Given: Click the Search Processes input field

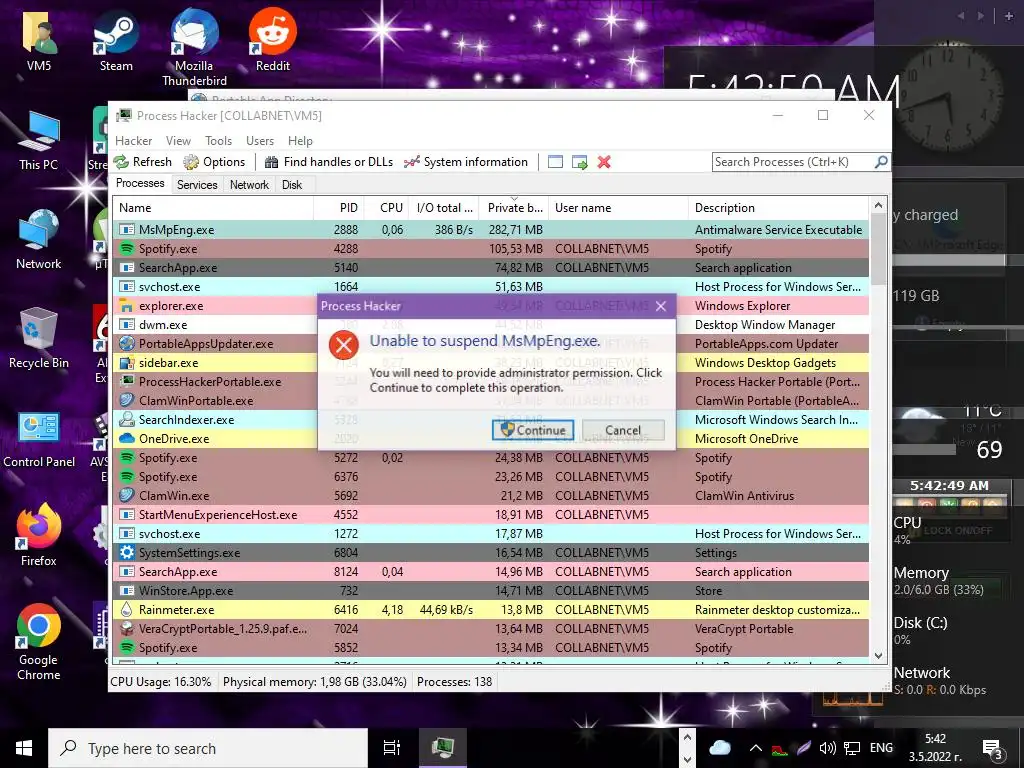Looking at the screenshot, I should coord(792,161).
